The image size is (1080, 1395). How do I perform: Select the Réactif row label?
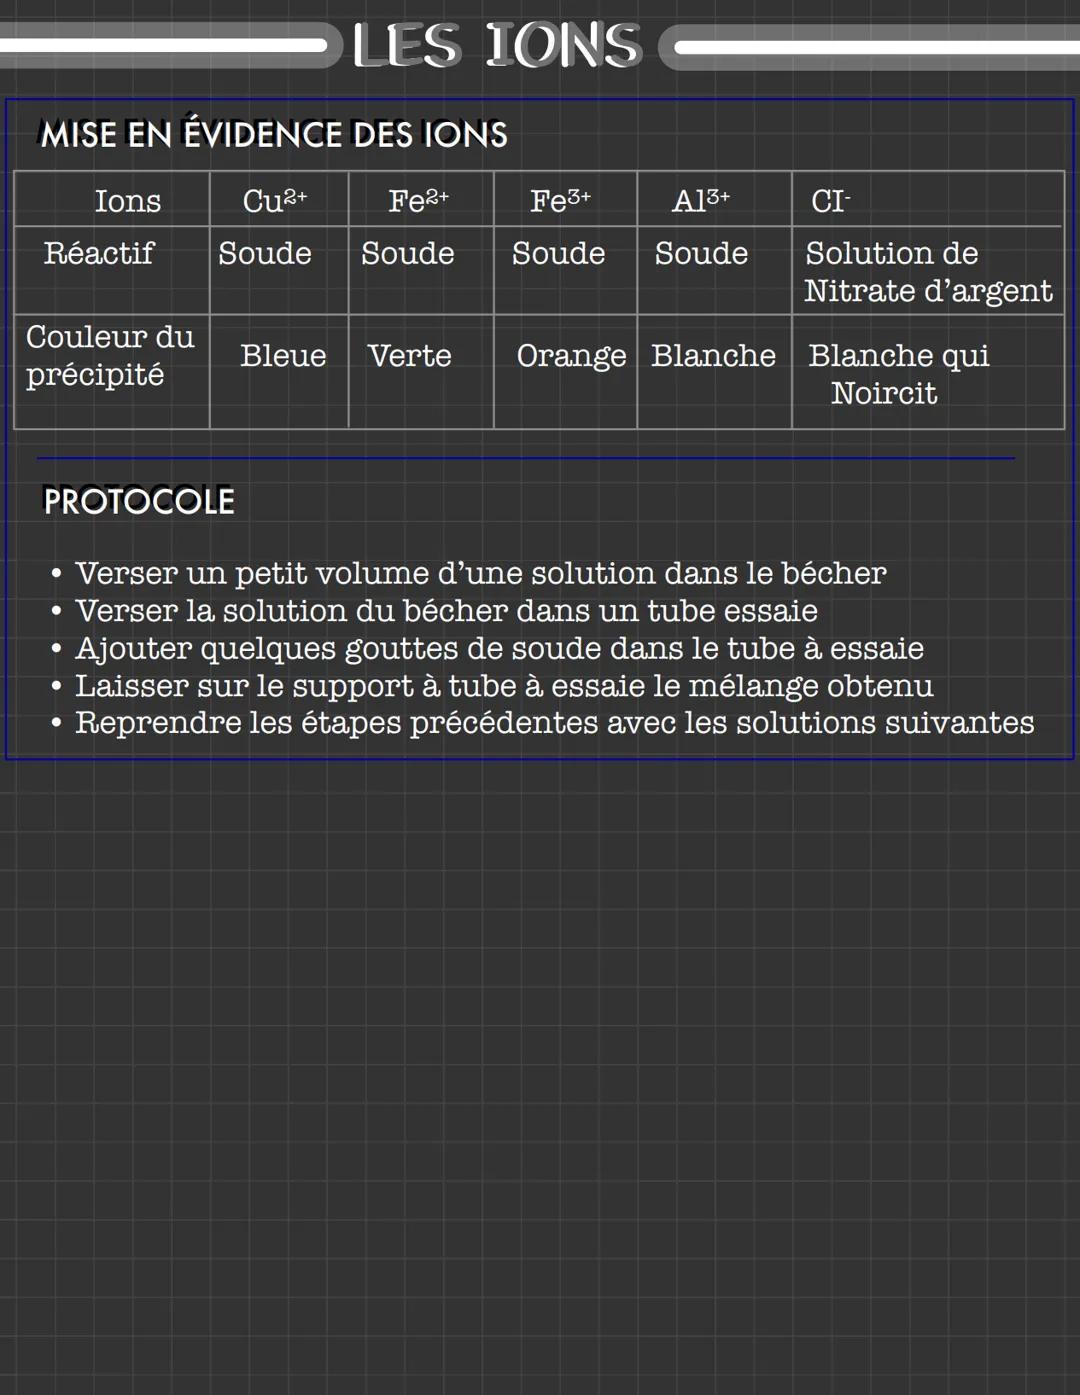tap(99, 253)
